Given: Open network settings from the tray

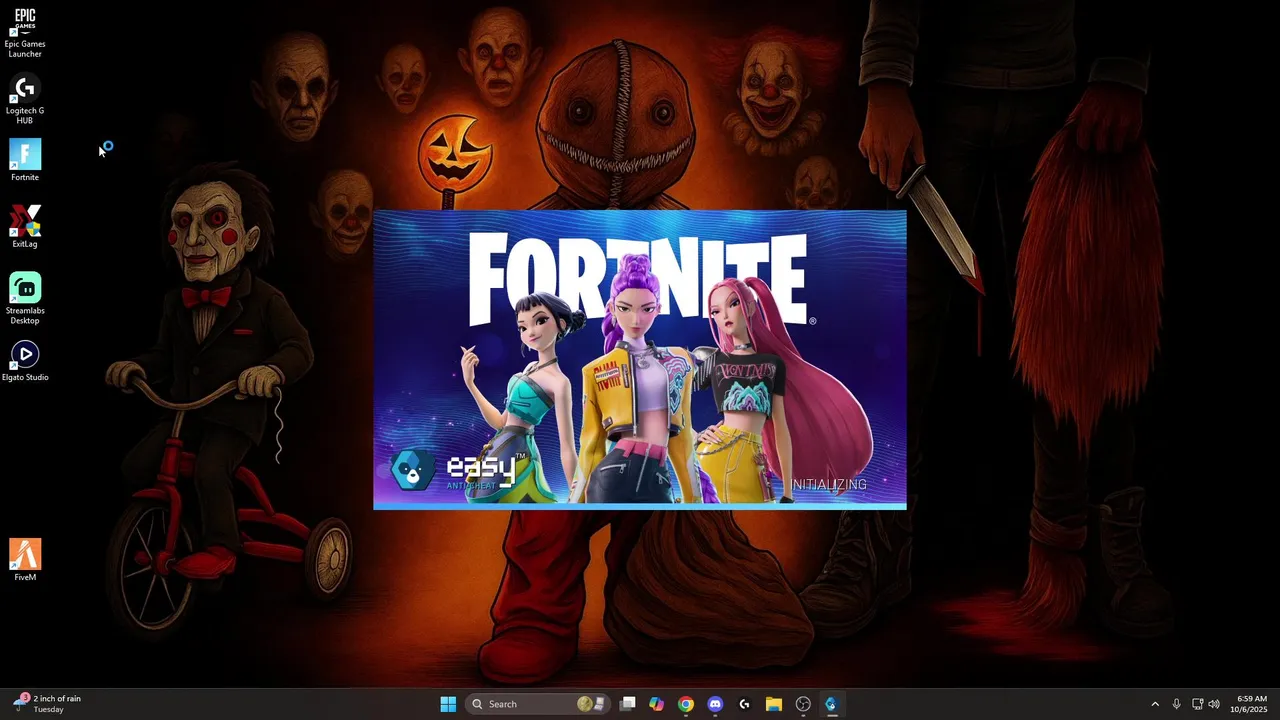Looking at the screenshot, I should coord(1197,704).
